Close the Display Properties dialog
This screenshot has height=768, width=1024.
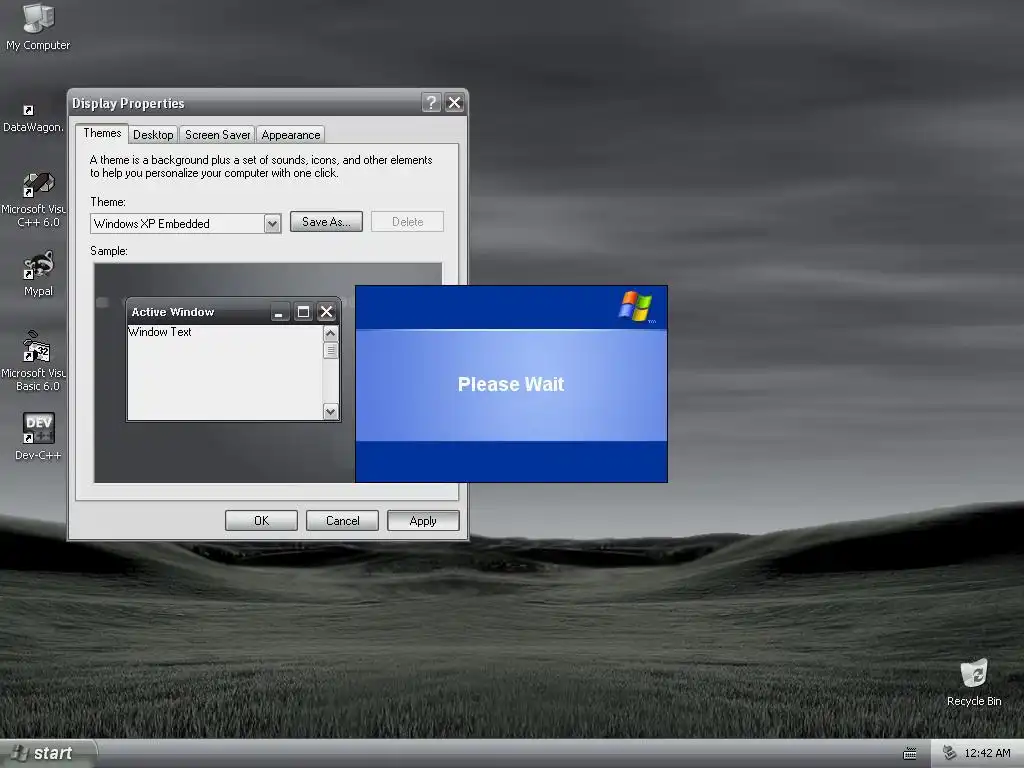point(455,103)
